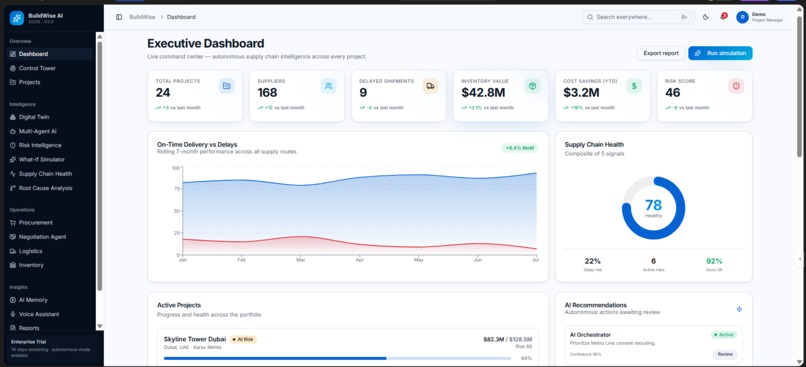
Task: Expand the right edge panel chevron
Action: click(x=800, y=260)
